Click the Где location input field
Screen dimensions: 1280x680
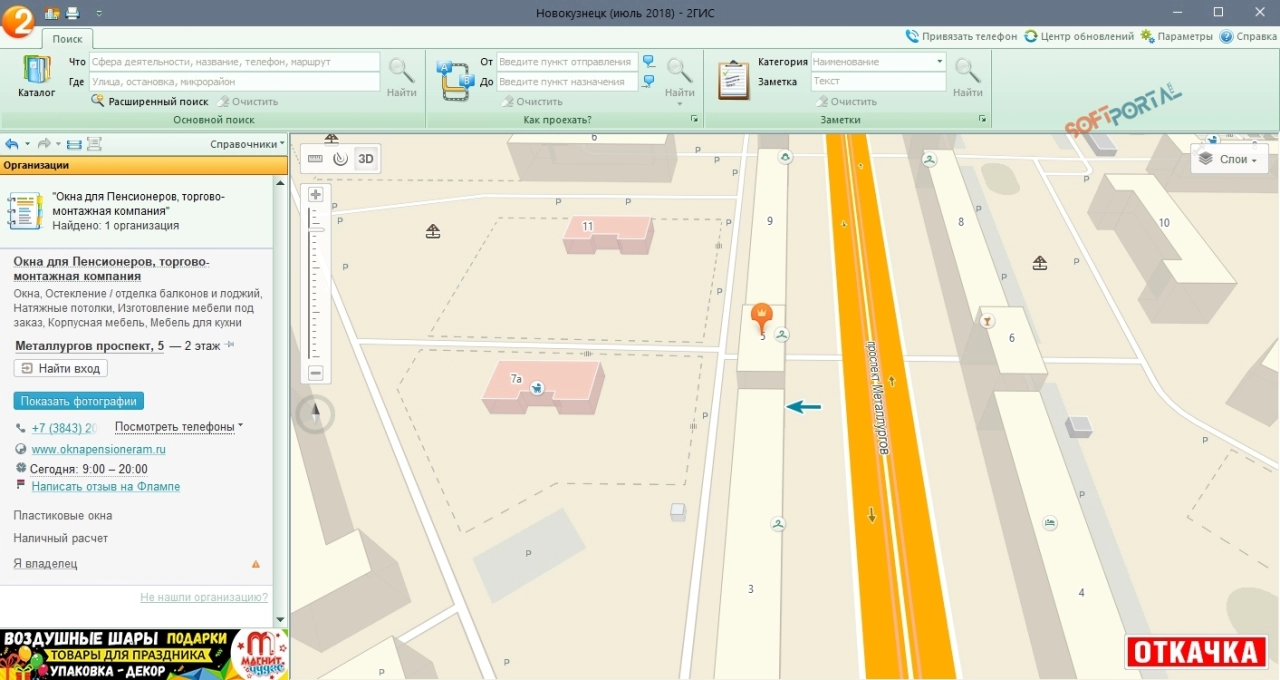(234, 81)
